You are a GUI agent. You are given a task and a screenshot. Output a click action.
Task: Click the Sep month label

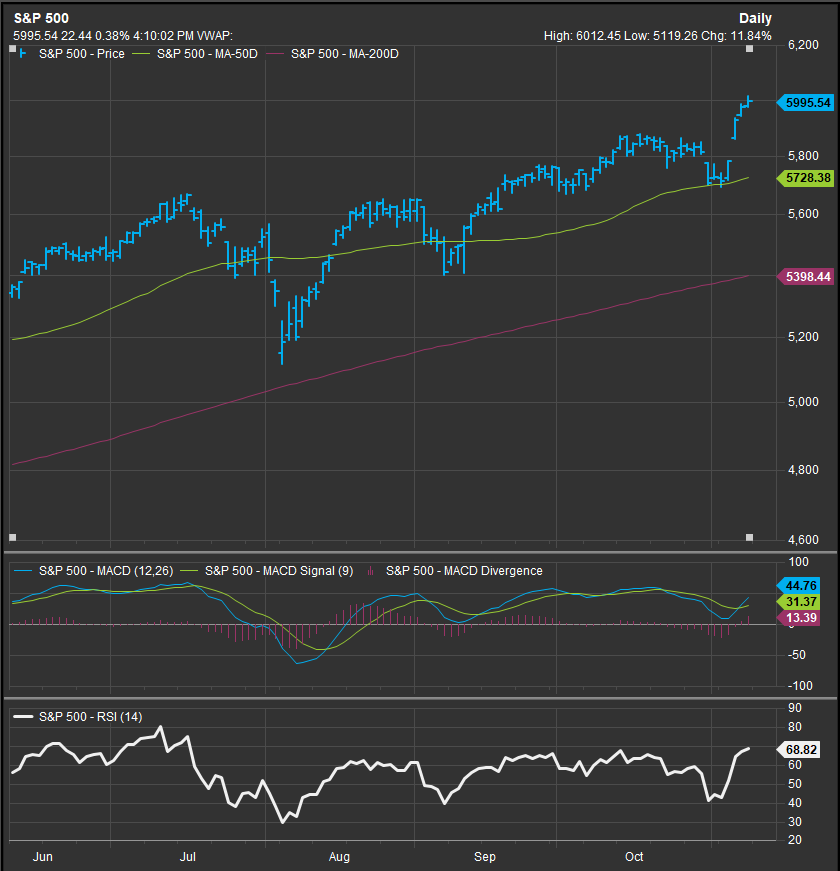485,857
